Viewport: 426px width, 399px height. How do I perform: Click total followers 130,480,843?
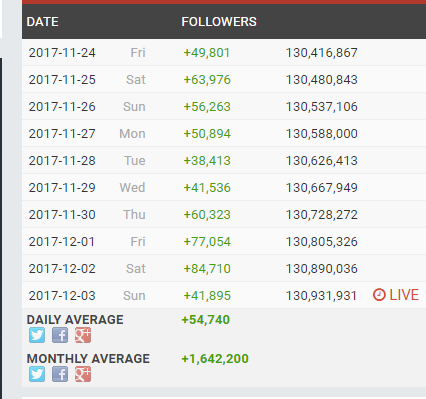(322, 80)
